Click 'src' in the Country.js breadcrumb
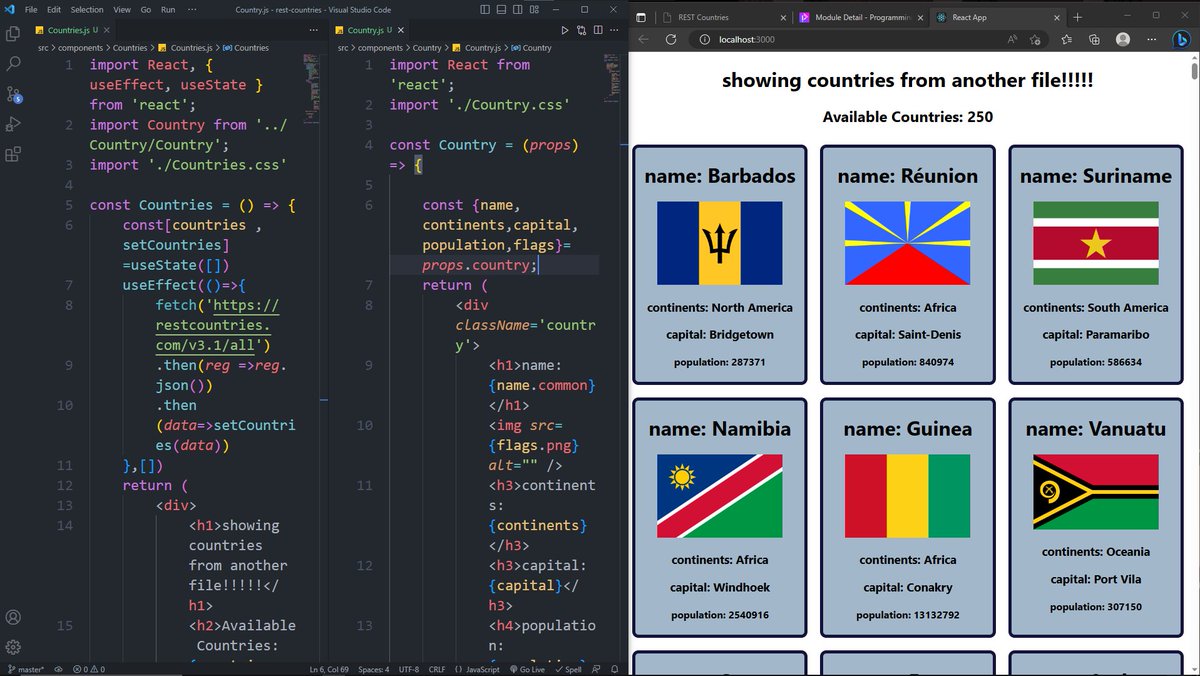 click(x=343, y=47)
